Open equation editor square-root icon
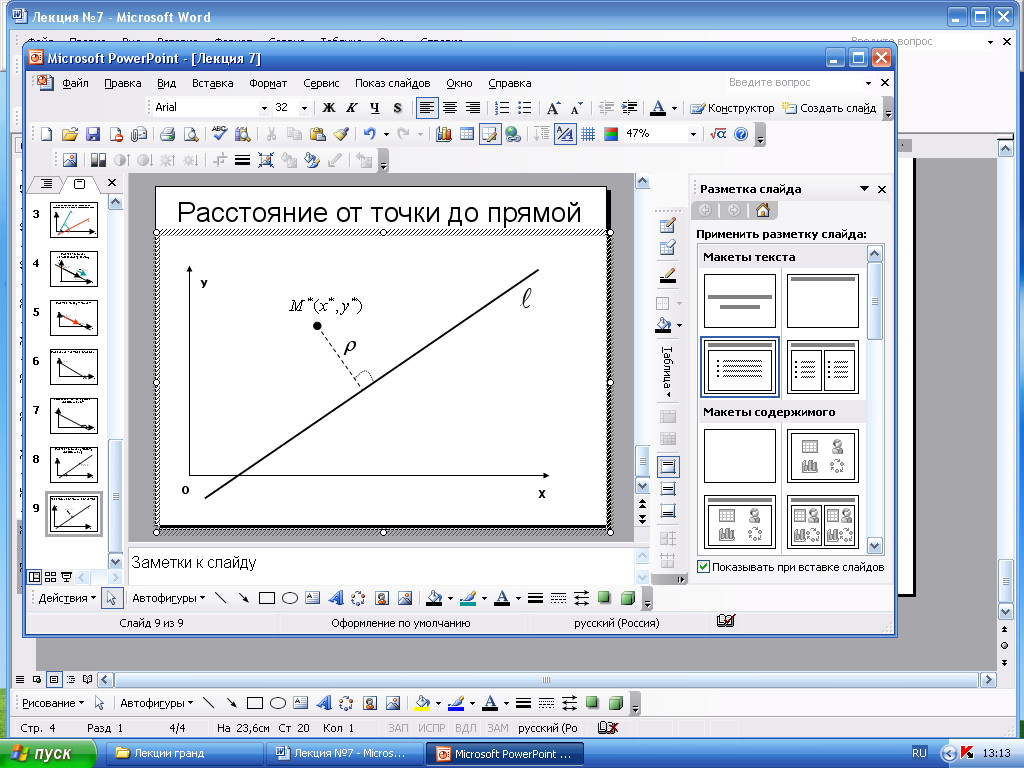 coord(718,134)
